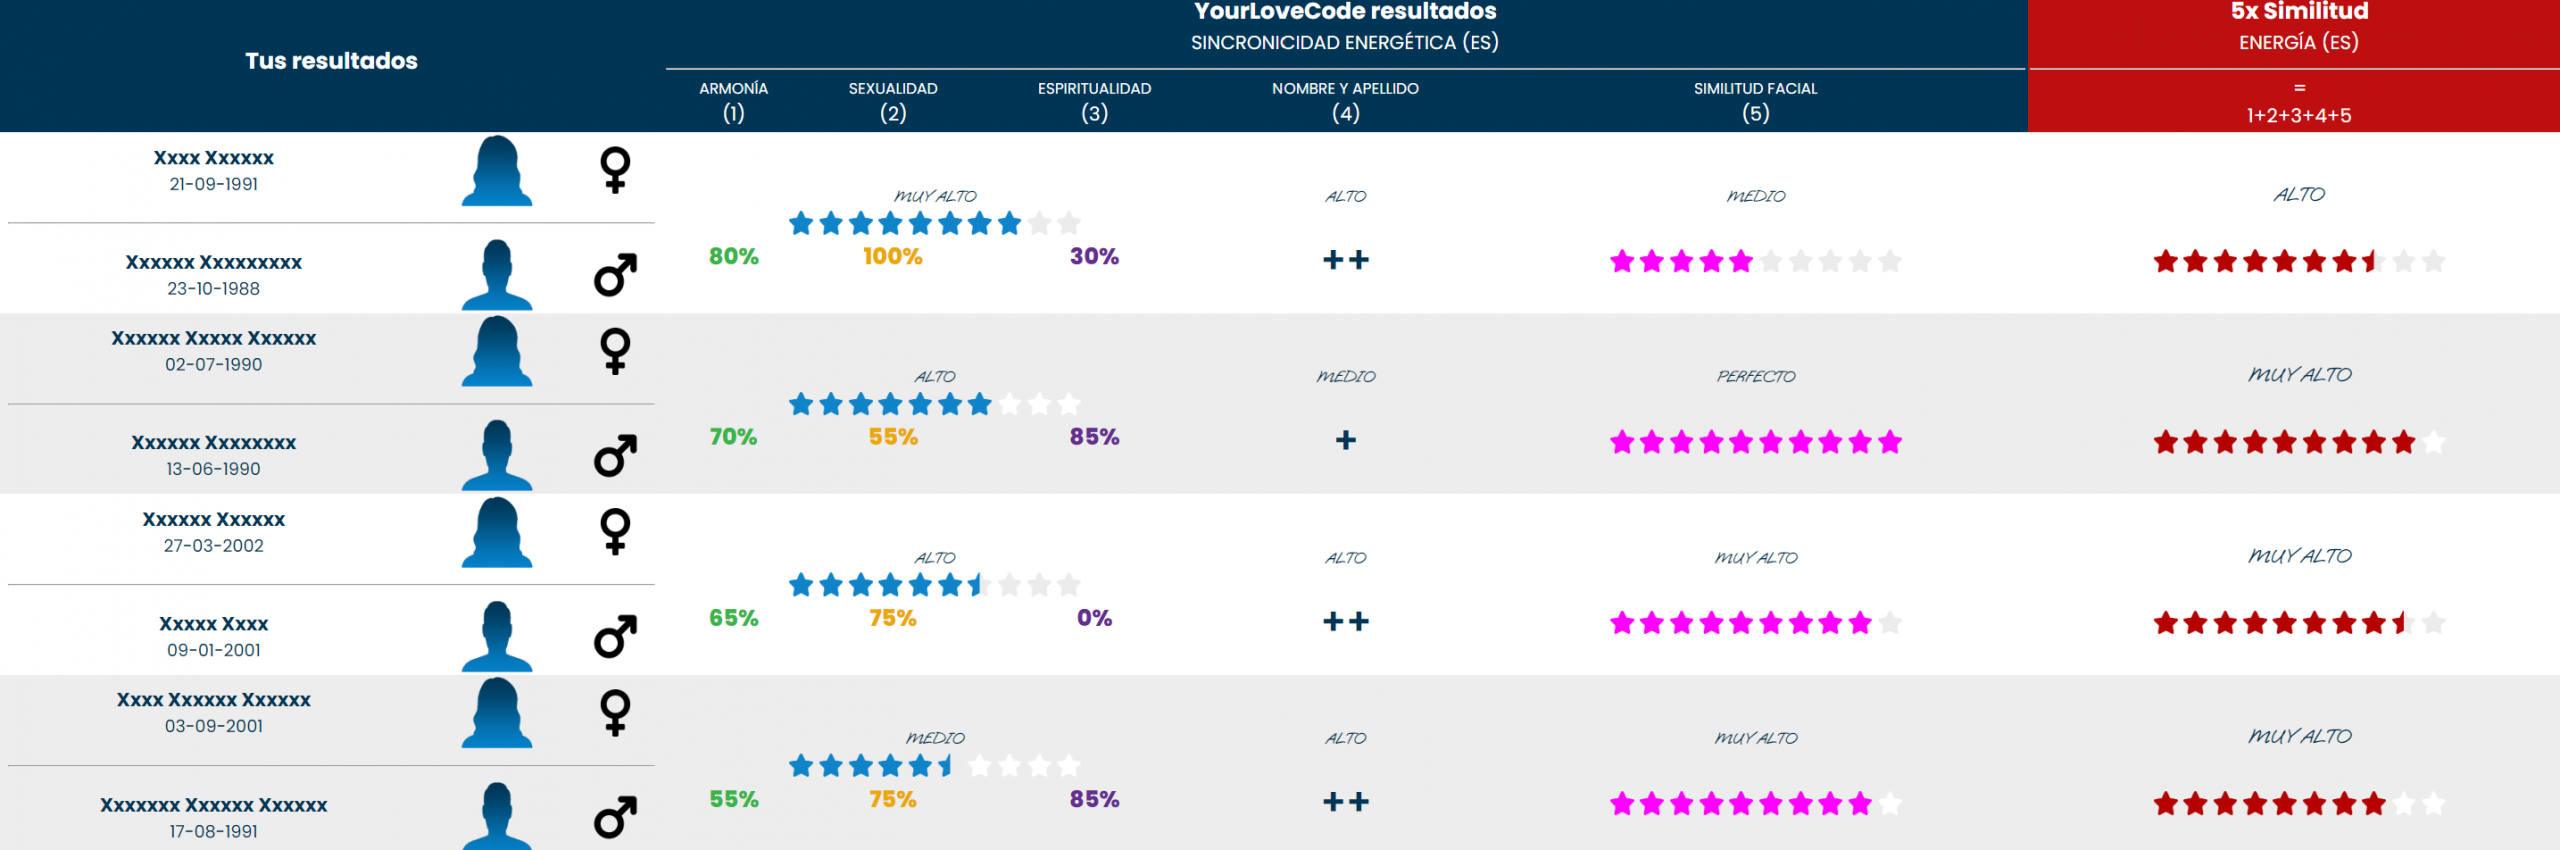Image resolution: width=2560 pixels, height=850 pixels.
Task: Click the female symbol next to 03-09-2001
Action: click(615, 713)
